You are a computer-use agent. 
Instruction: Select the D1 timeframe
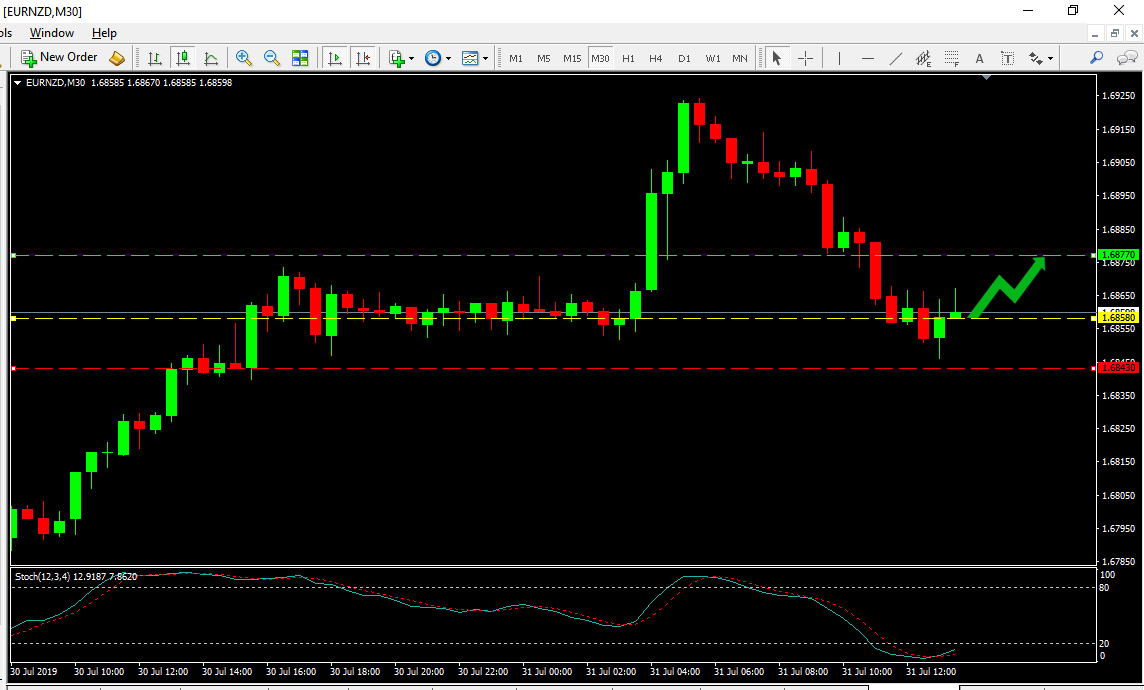pyautogui.click(x=684, y=58)
